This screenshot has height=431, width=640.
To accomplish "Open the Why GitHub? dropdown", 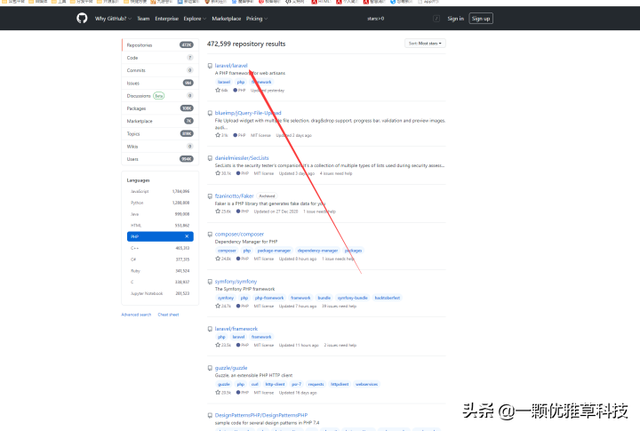I will coord(113,18).
